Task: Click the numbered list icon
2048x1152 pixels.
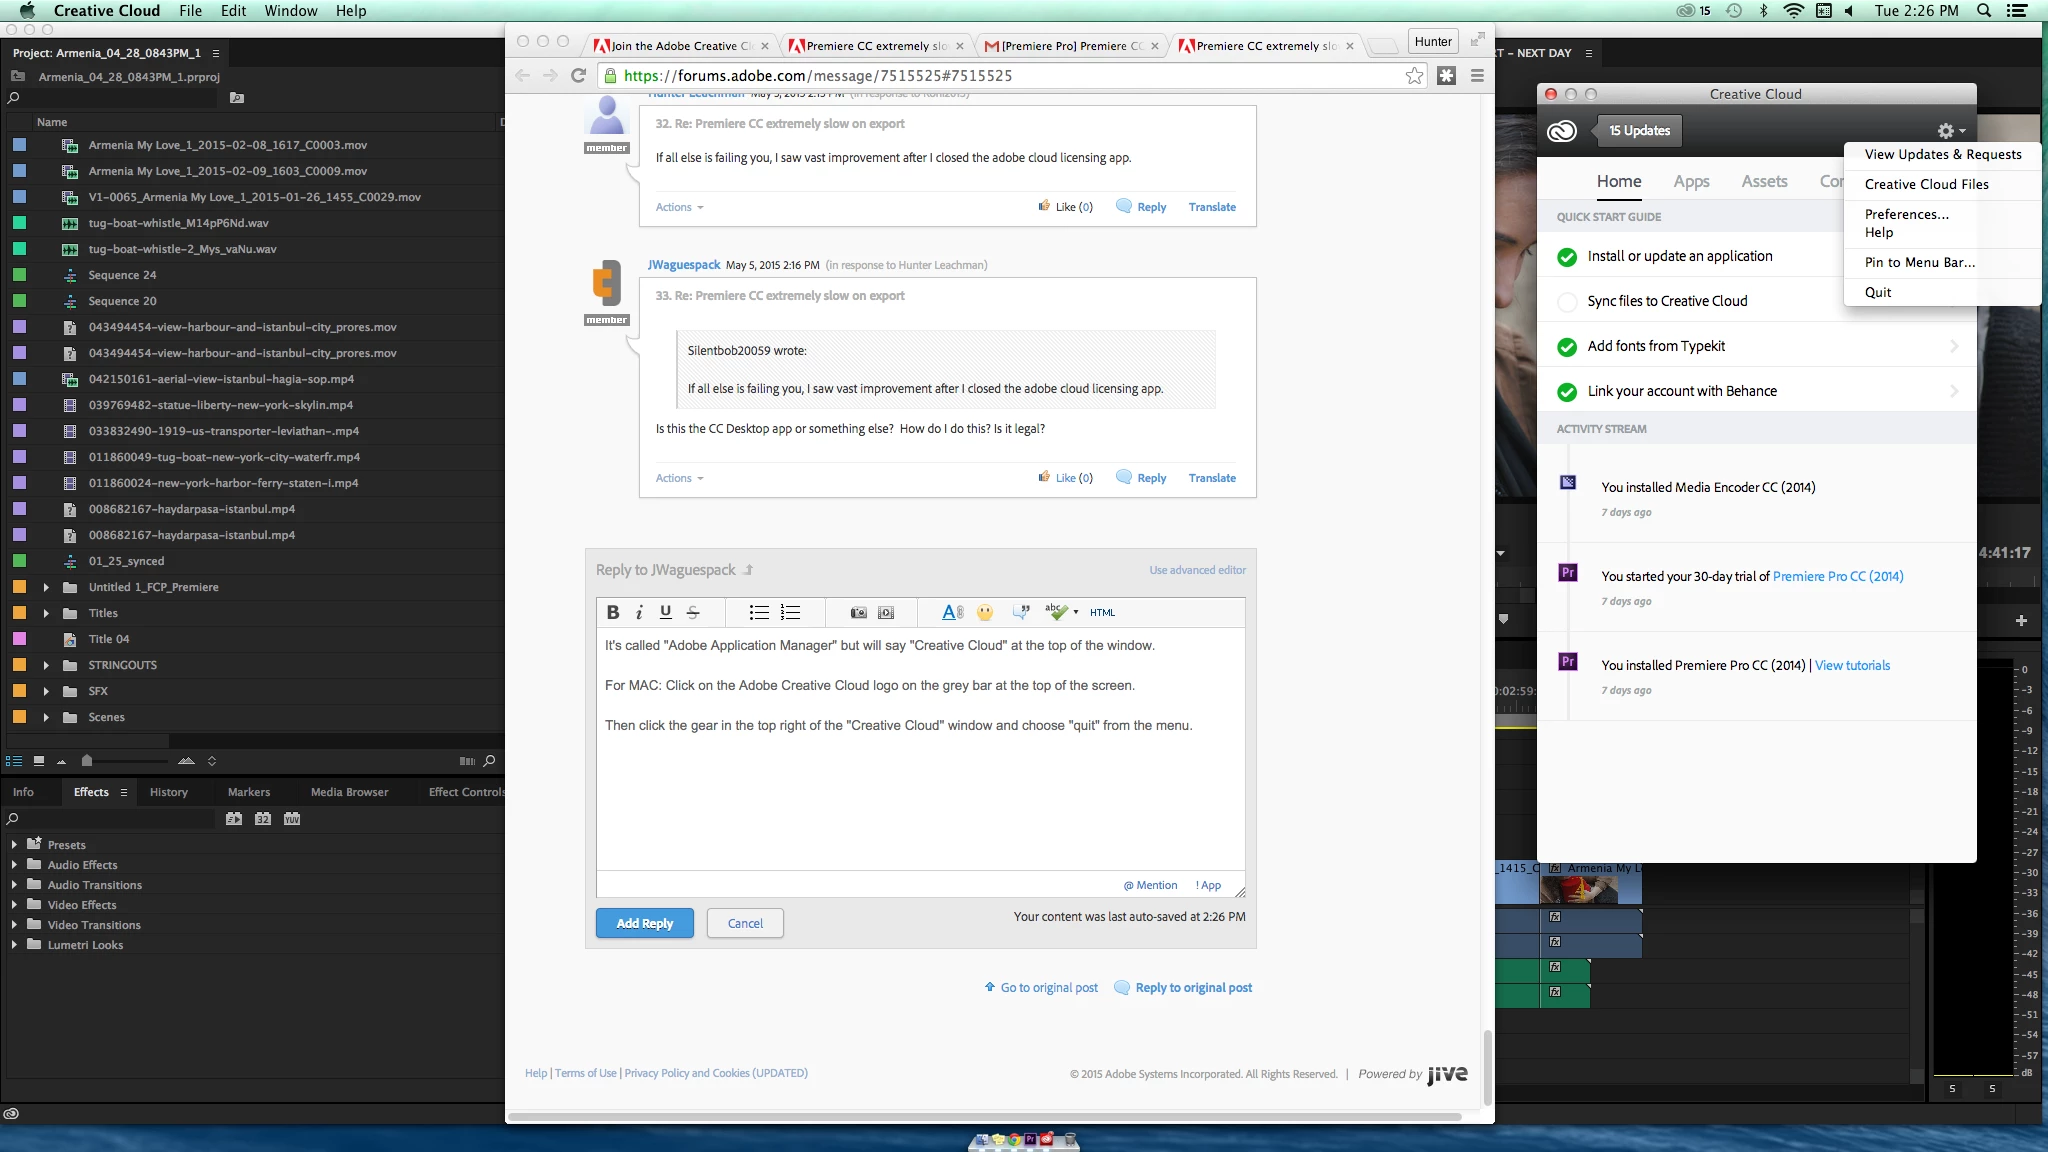Action: [x=790, y=612]
